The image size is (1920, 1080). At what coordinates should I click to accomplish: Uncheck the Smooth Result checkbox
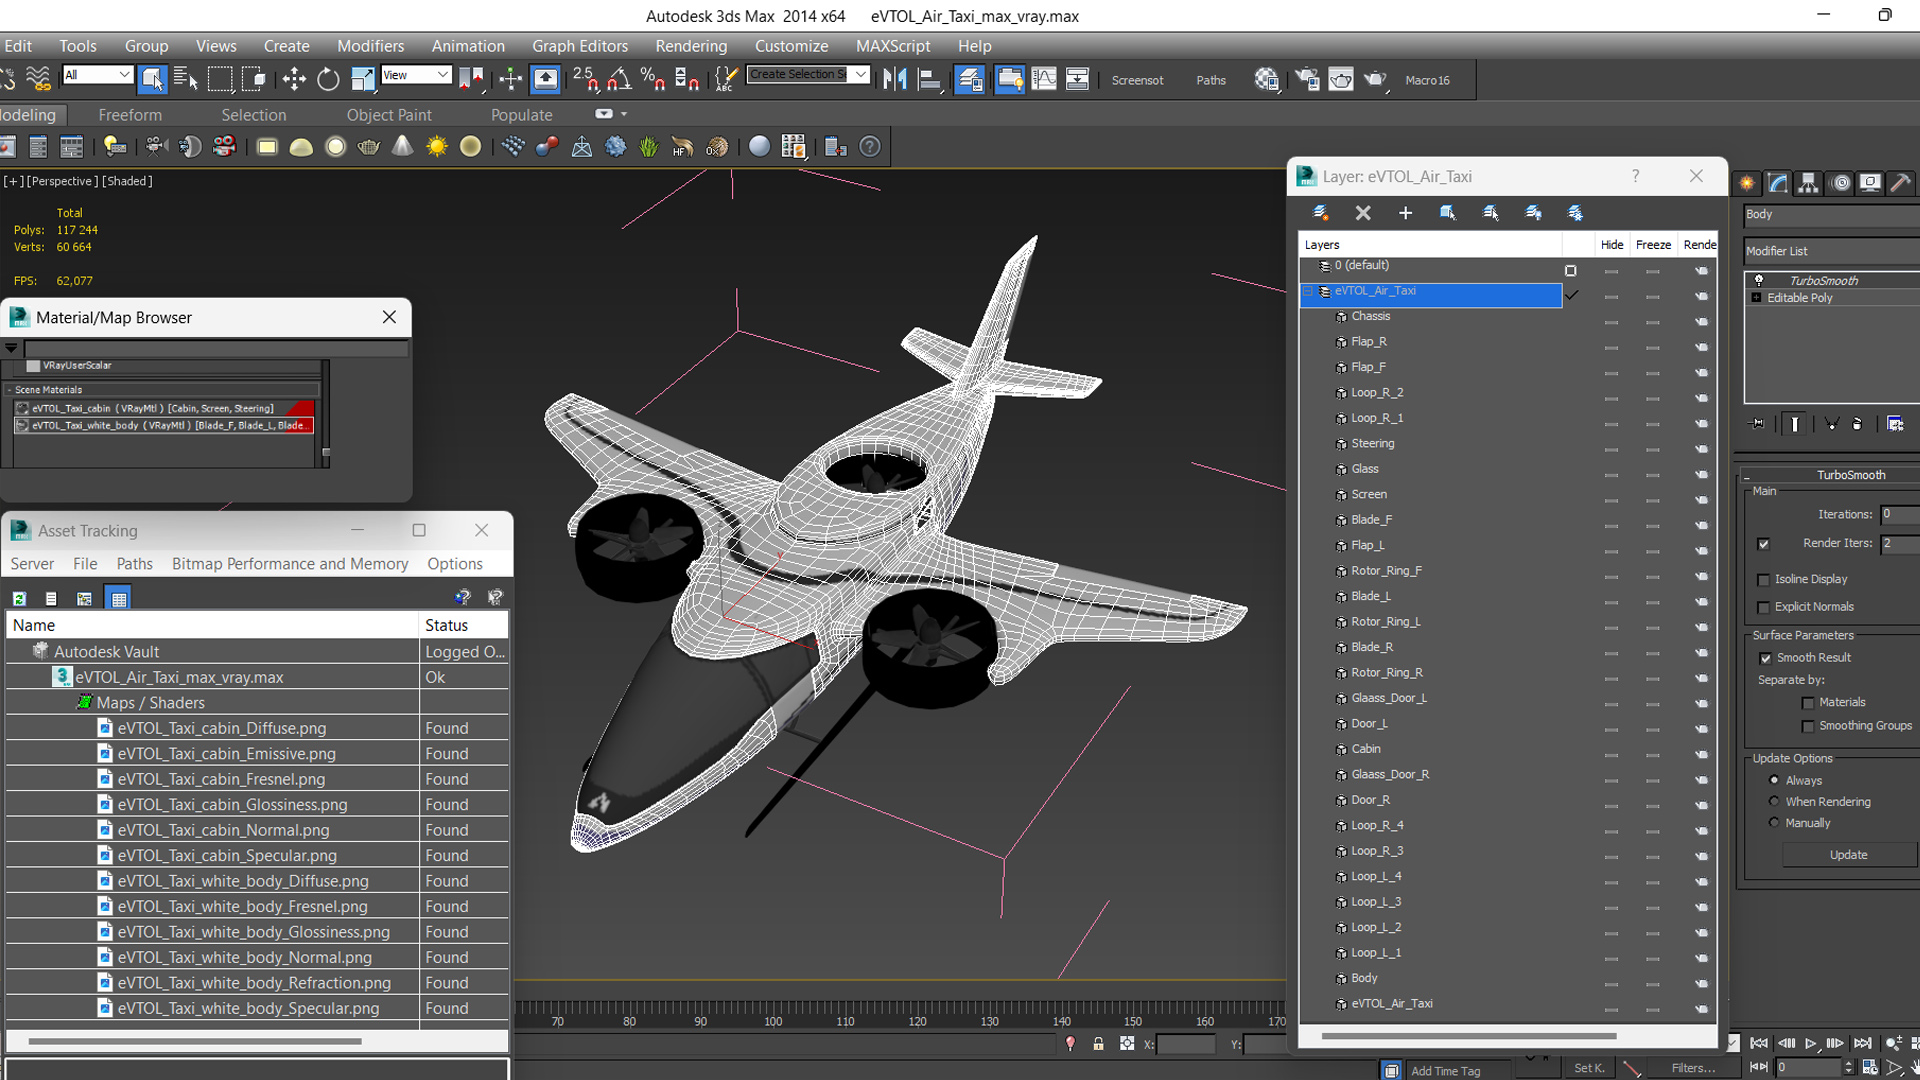coord(1765,658)
